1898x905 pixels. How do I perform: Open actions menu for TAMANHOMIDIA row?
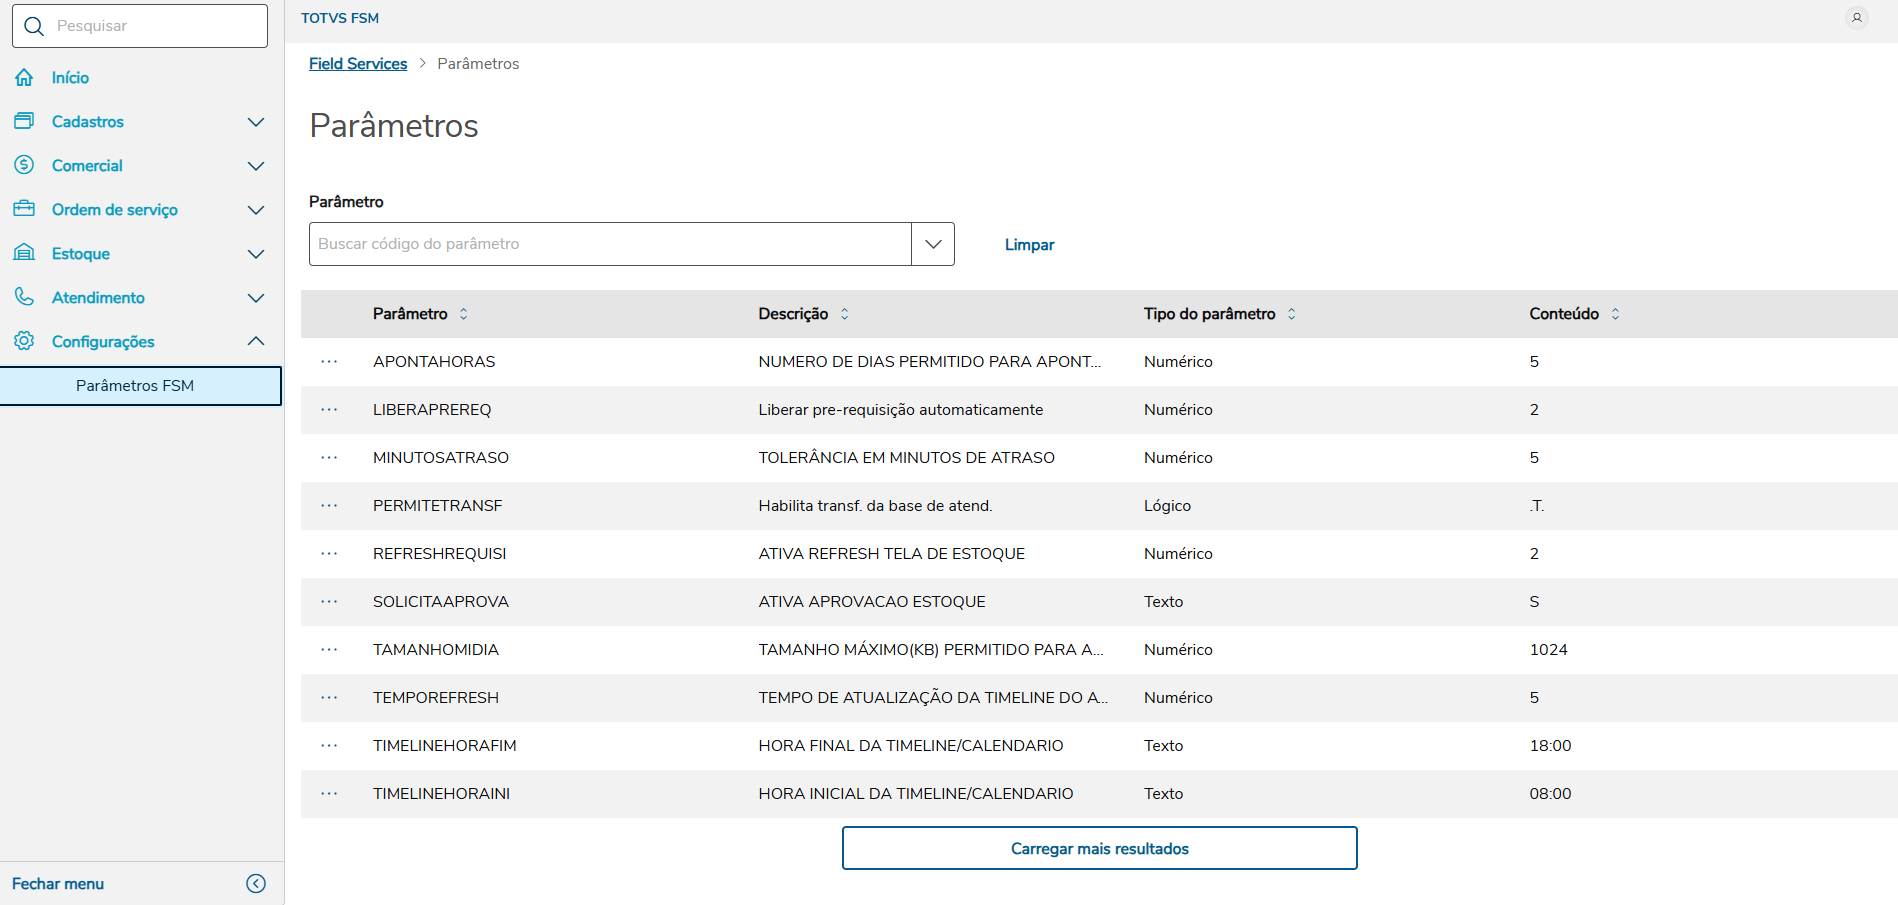tap(329, 650)
